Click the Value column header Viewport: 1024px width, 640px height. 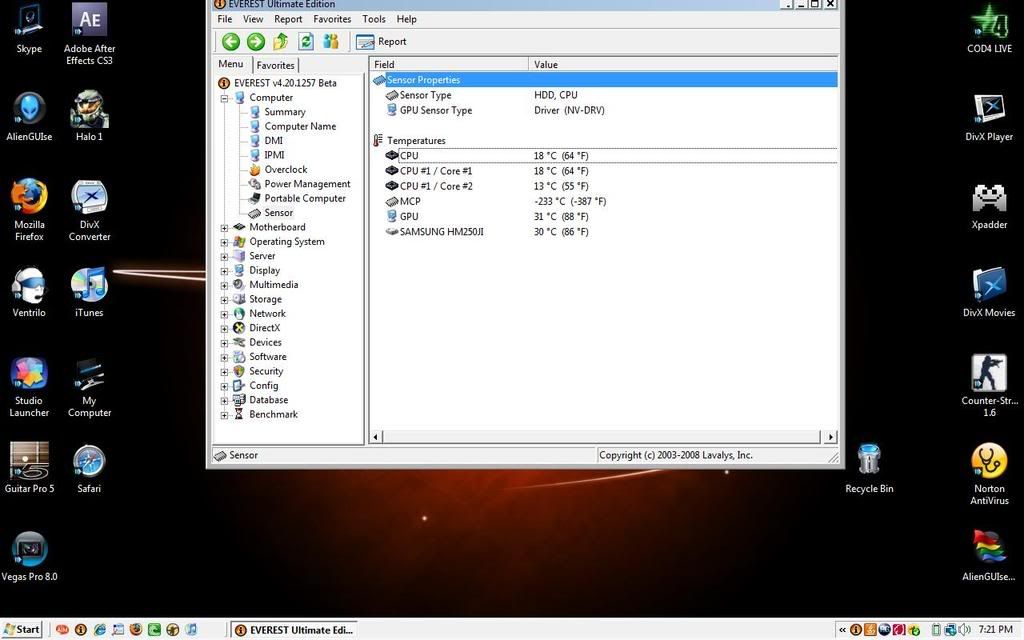(x=683, y=64)
